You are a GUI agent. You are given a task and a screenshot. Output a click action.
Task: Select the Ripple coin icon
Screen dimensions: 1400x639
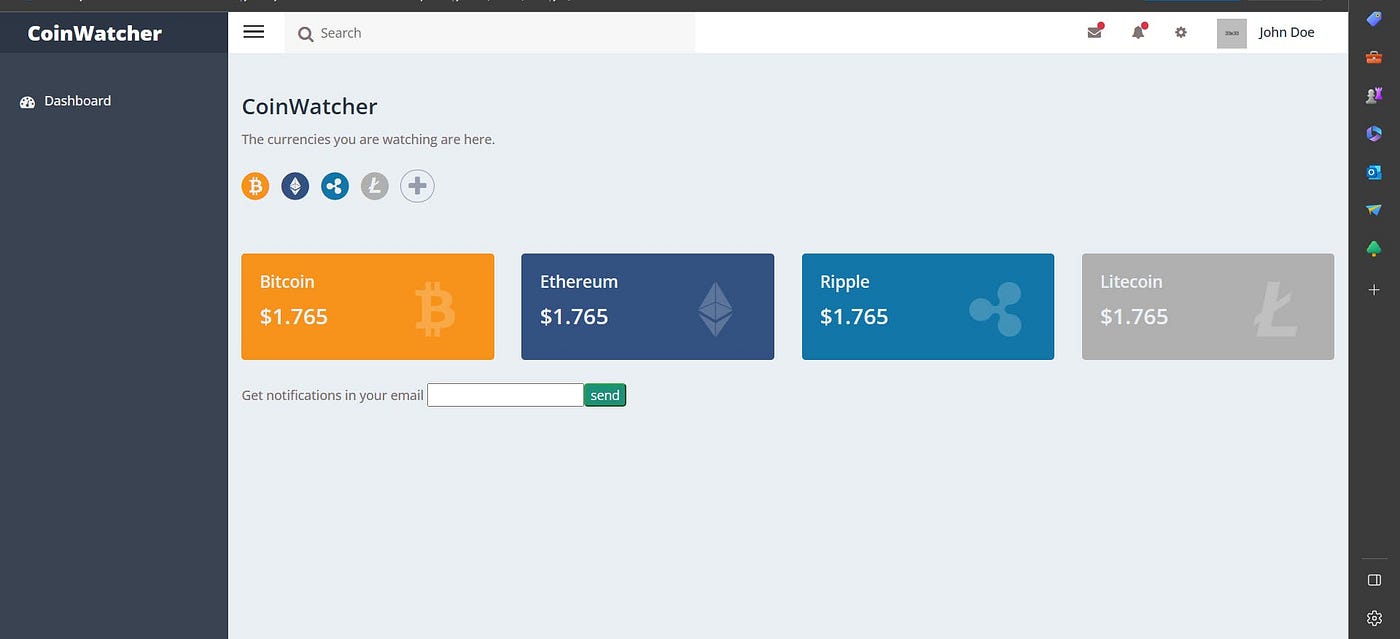pyautogui.click(x=334, y=185)
